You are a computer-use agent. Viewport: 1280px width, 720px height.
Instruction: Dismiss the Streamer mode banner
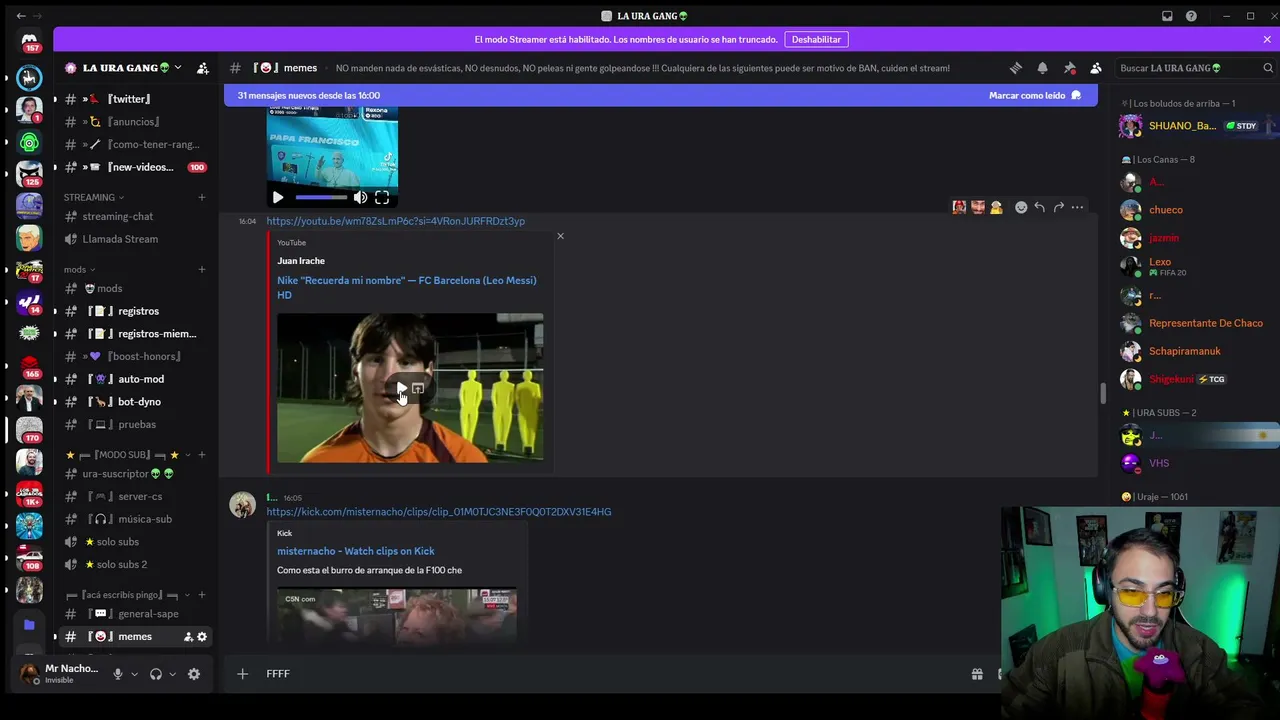pos(1267,39)
